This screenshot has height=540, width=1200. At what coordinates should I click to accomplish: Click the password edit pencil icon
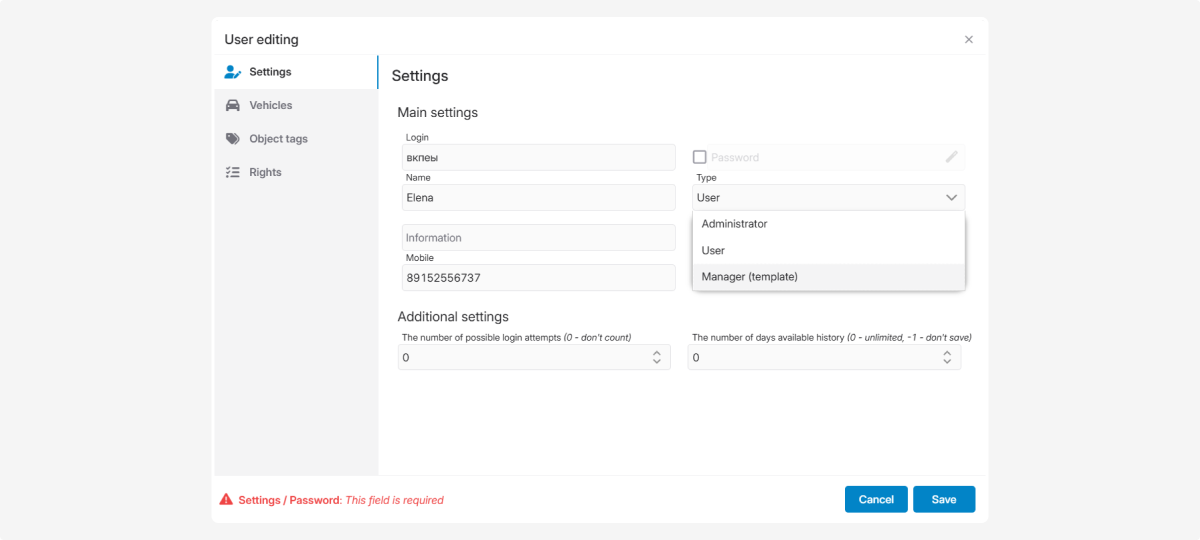(951, 157)
